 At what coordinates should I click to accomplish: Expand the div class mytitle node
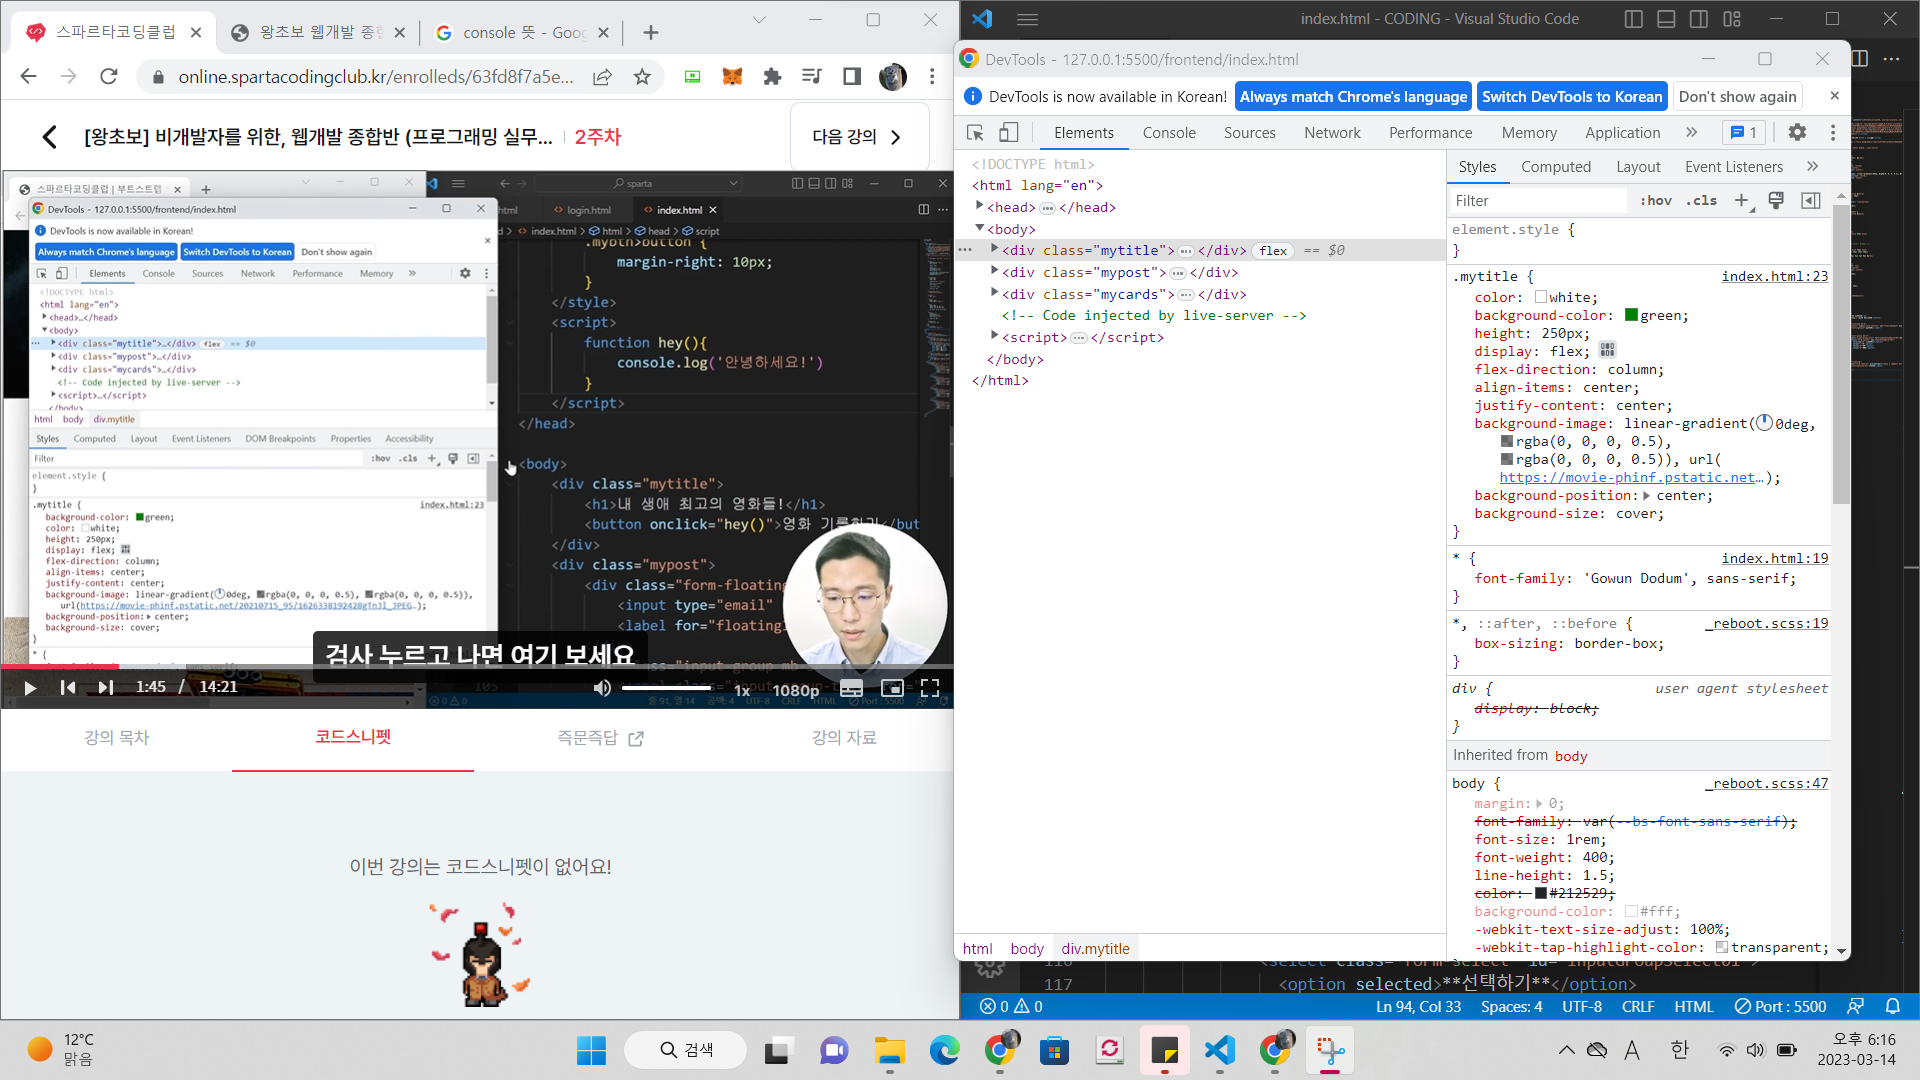[995, 250]
